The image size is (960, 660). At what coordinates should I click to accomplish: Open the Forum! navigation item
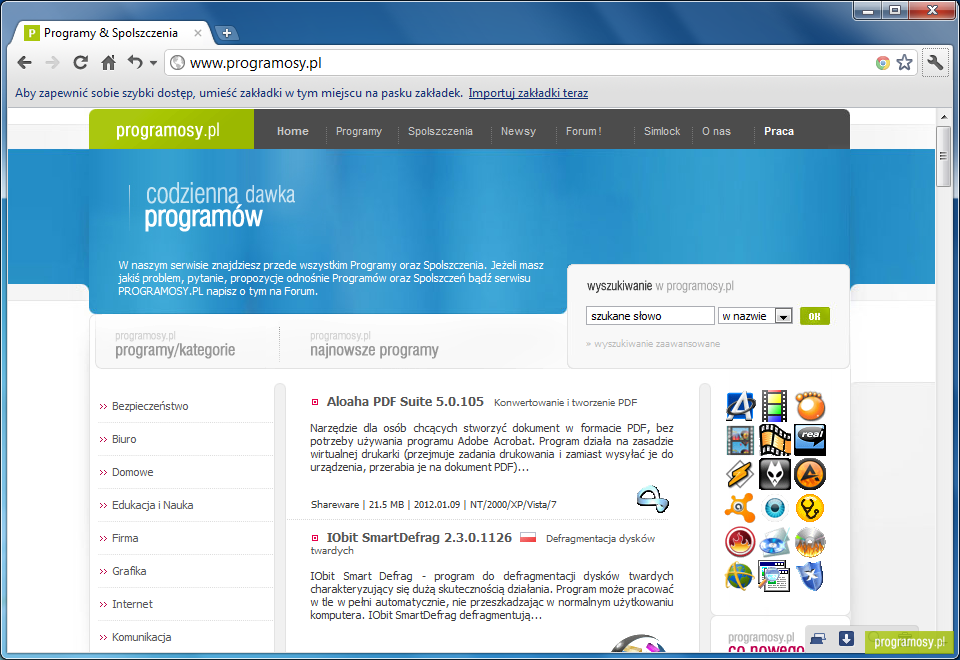(583, 131)
